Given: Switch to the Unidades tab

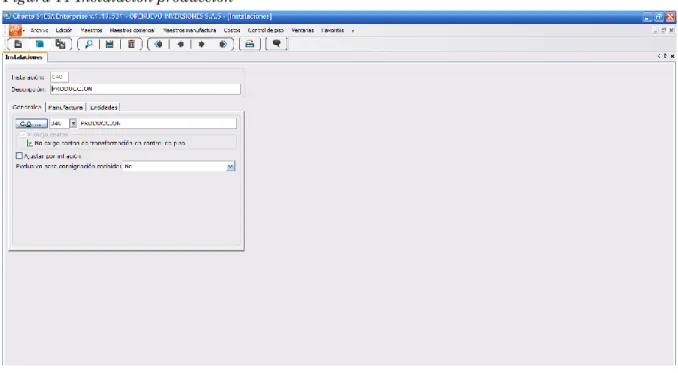Looking at the screenshot, I should pos(104,107).
